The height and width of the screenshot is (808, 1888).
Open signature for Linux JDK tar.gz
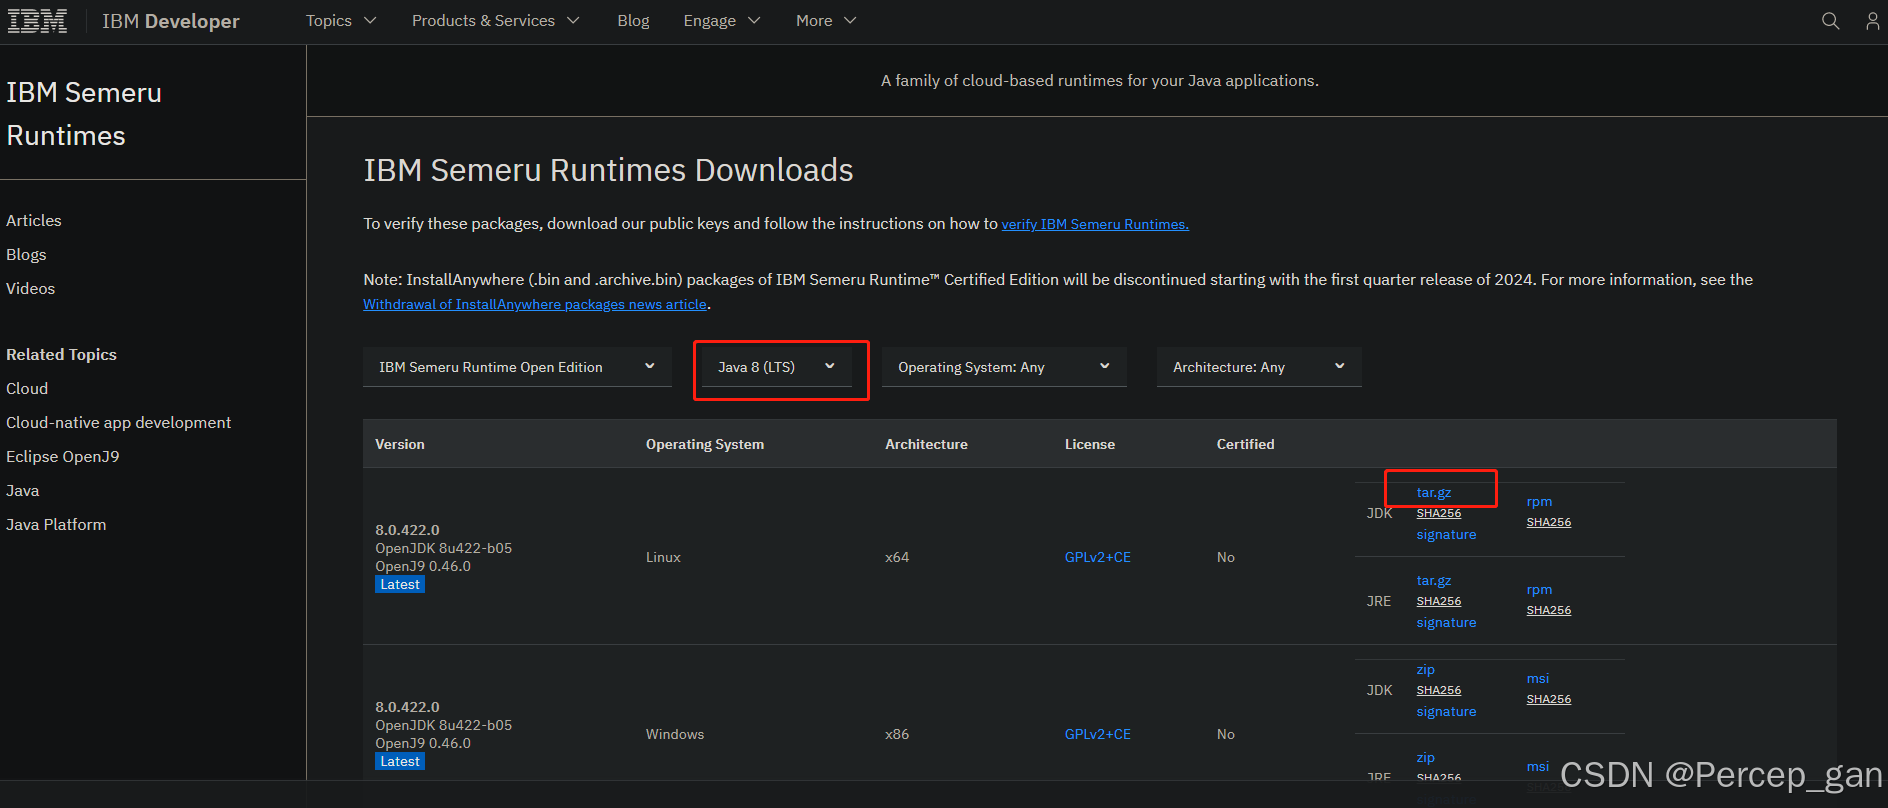pos(1446,534)
